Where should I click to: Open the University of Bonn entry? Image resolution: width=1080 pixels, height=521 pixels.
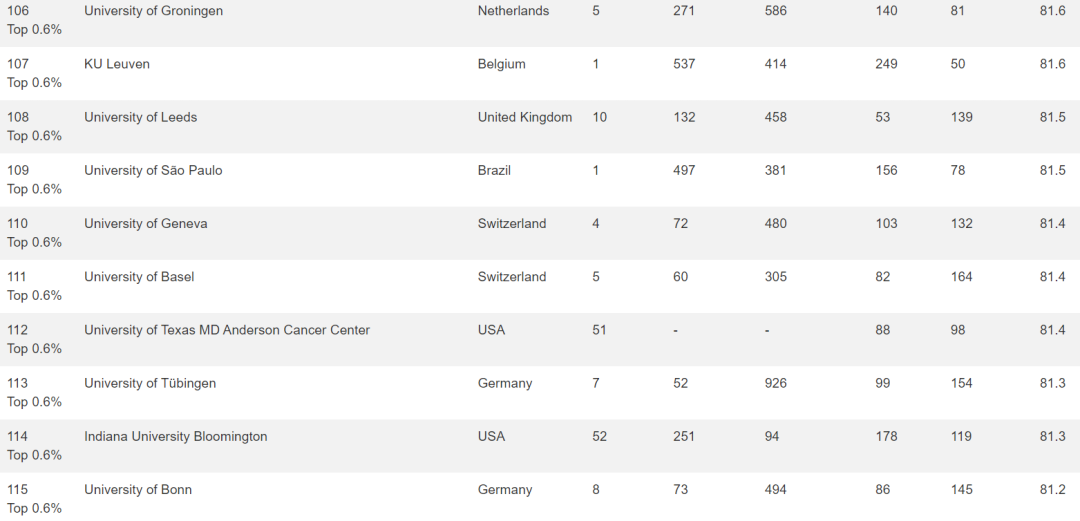[138, 489]
